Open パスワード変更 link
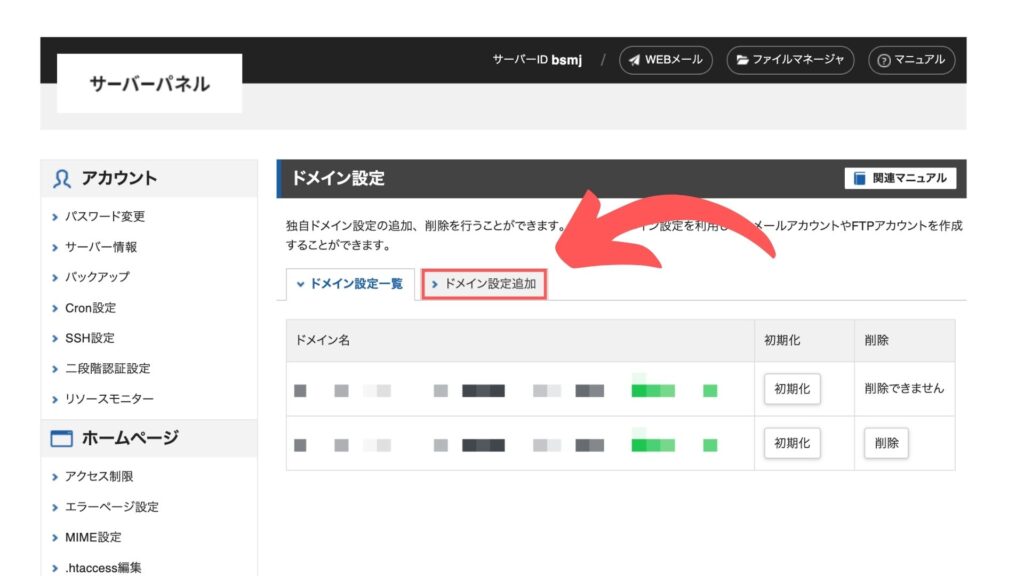 point(104,216)
